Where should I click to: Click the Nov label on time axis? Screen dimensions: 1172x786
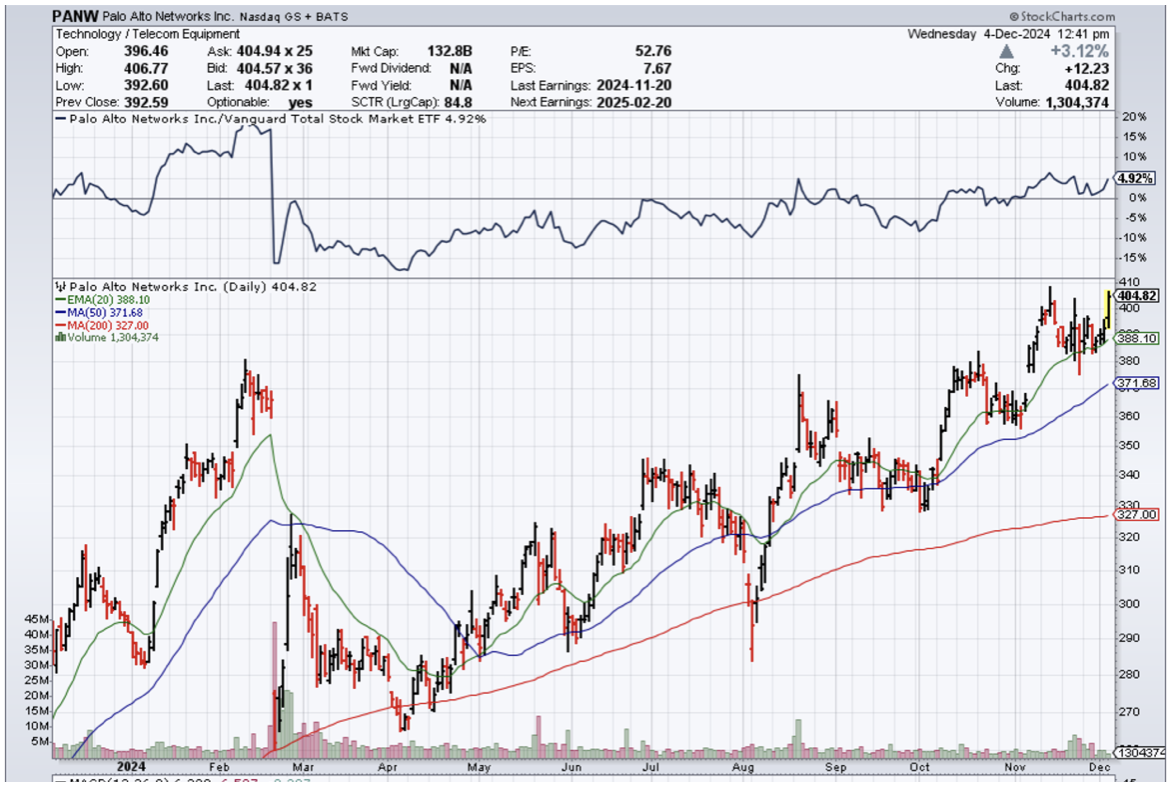pyautogui.click(x=1015, y=767)
